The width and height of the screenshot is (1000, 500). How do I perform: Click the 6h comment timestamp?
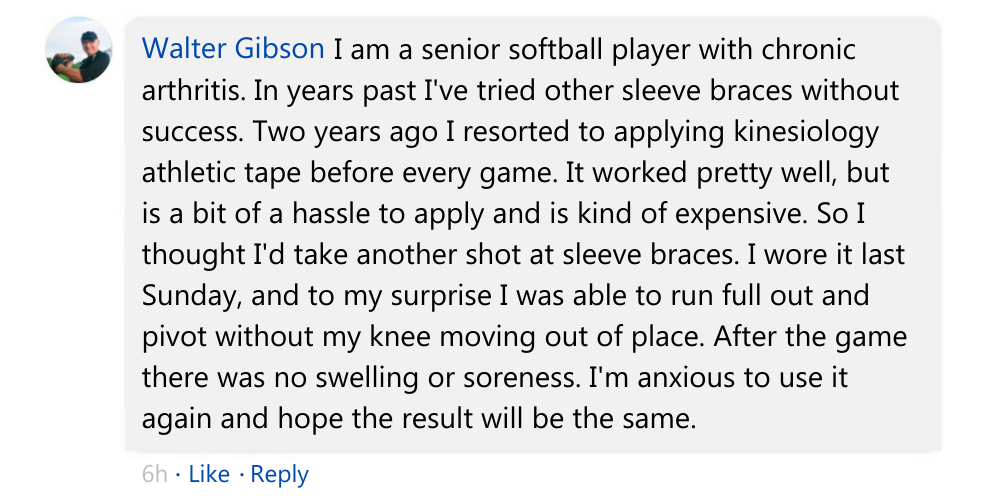(154, 474)
